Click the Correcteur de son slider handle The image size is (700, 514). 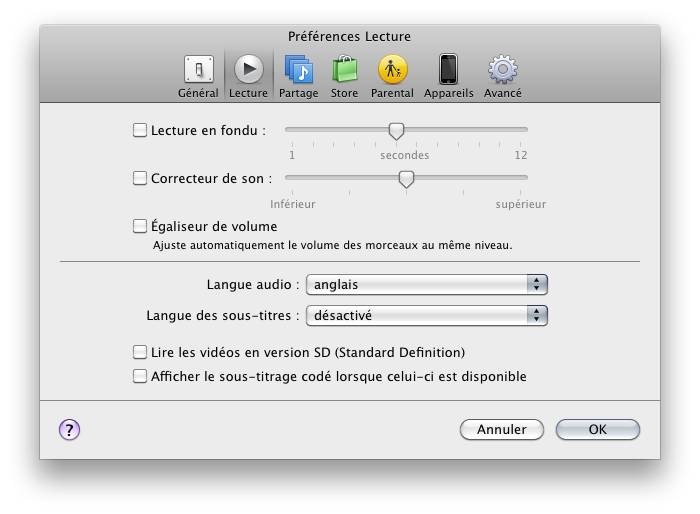coord(406,179)
